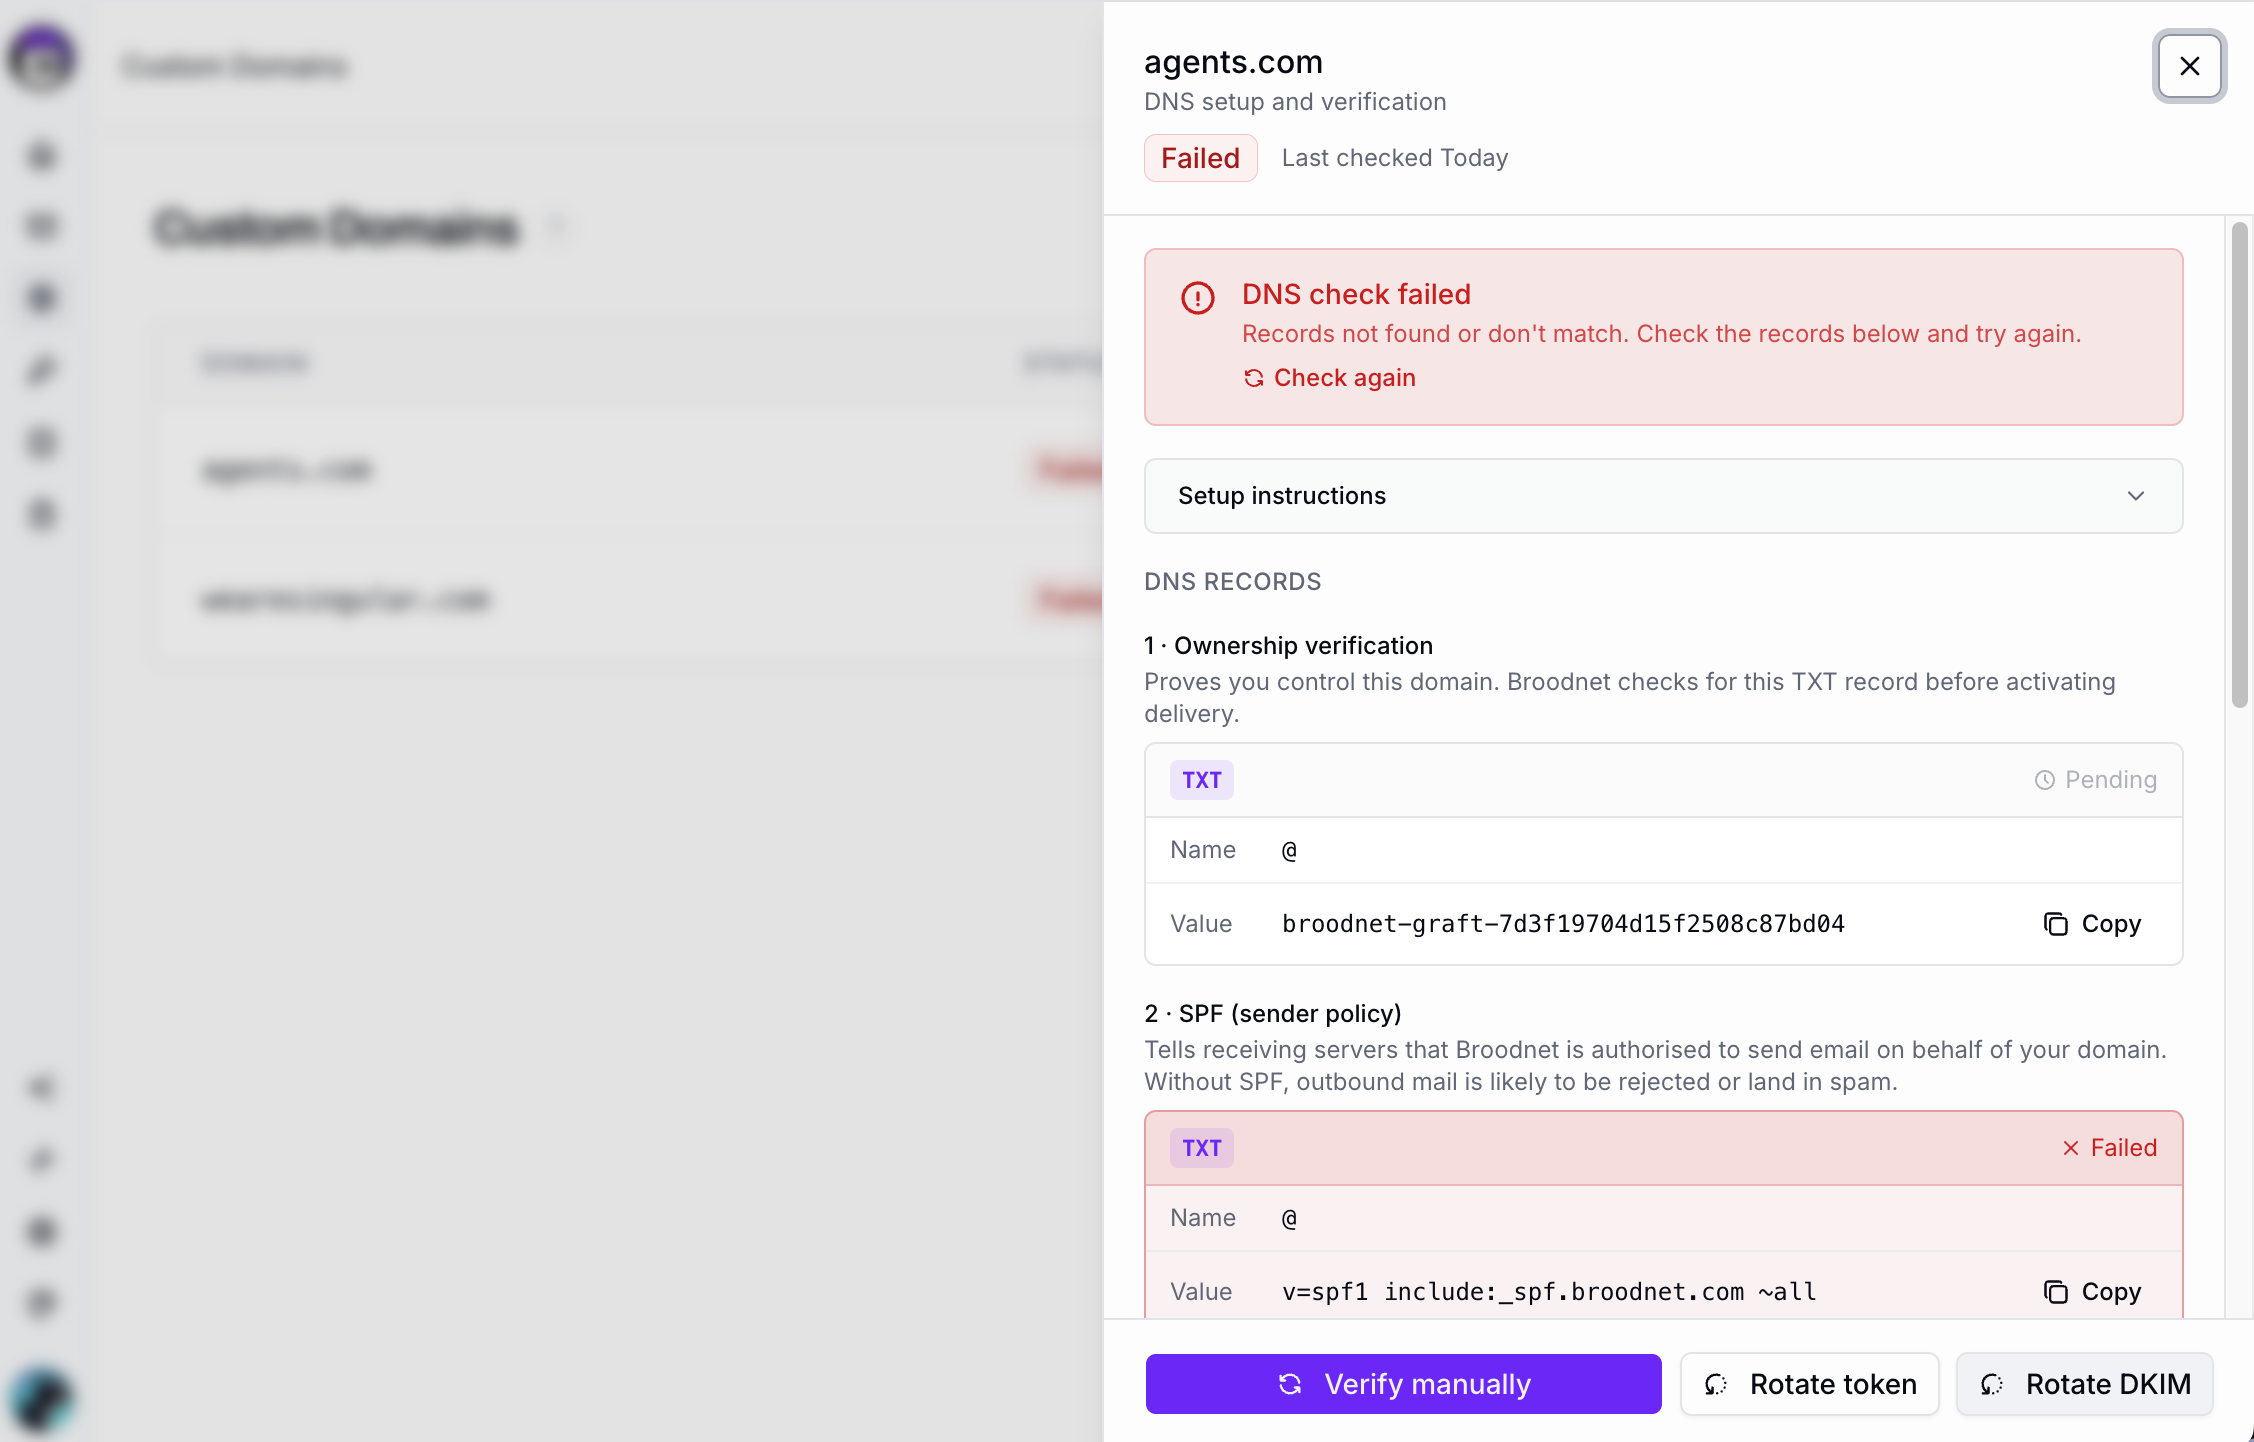Copy the SPF record value
This screenshot has height=1442, width=2254.
tap(2092, 1292)
